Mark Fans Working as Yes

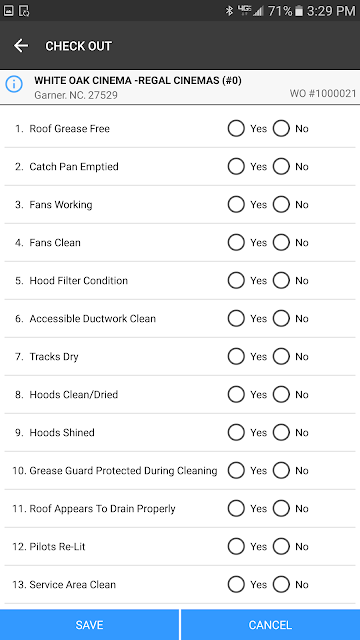coord(236,204)
